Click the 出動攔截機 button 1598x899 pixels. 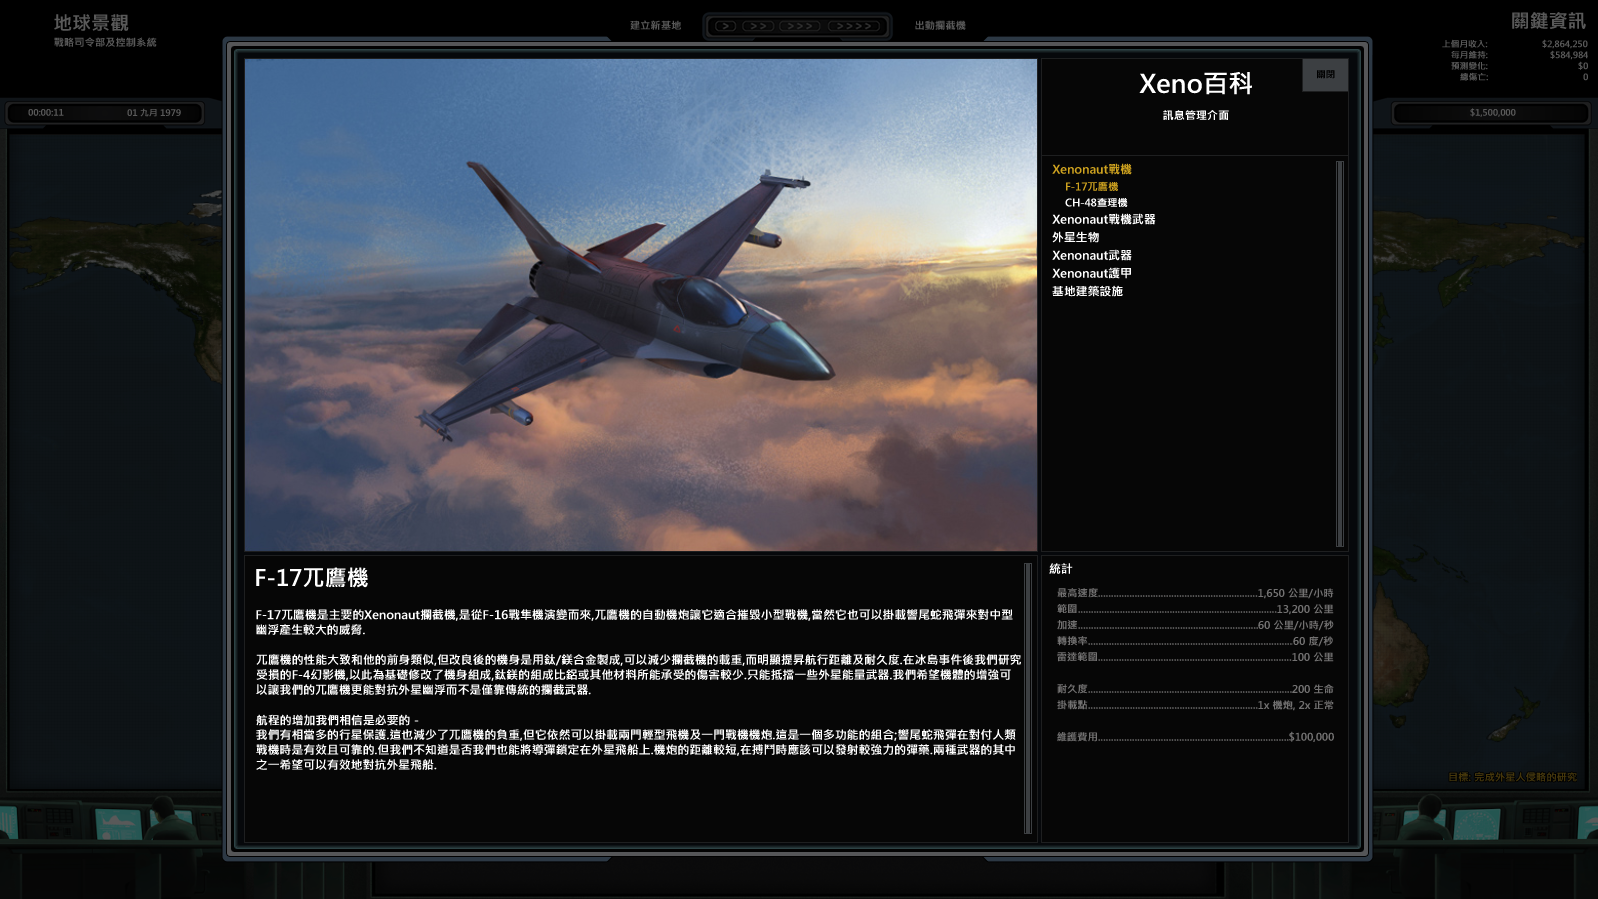tap(940, 26)
